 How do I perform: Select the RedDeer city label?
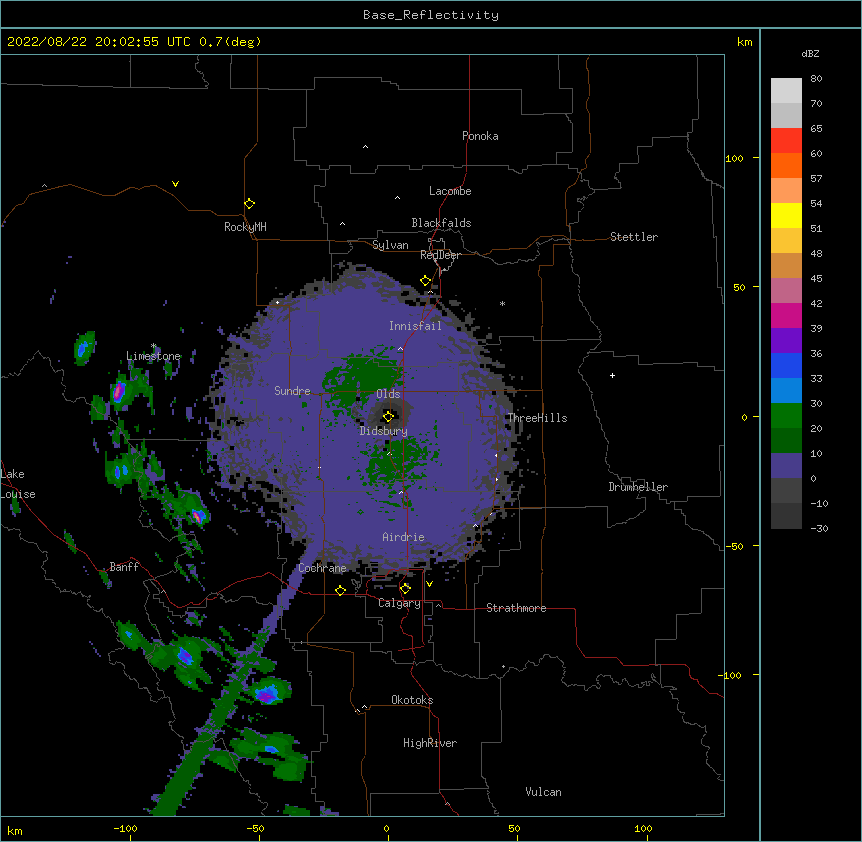coord(440,255)
